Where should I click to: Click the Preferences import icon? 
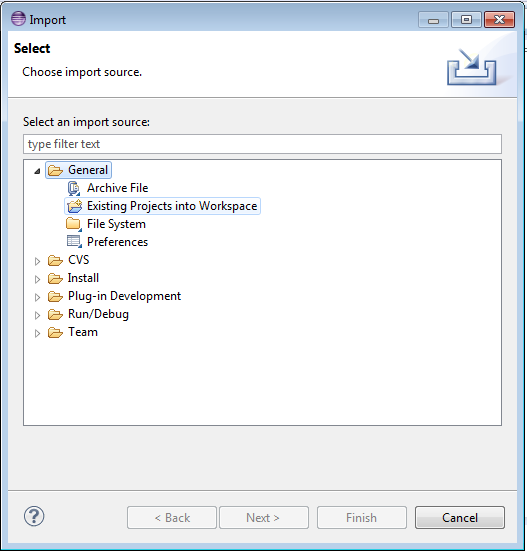pyautogui.click(x=74, y=242)
